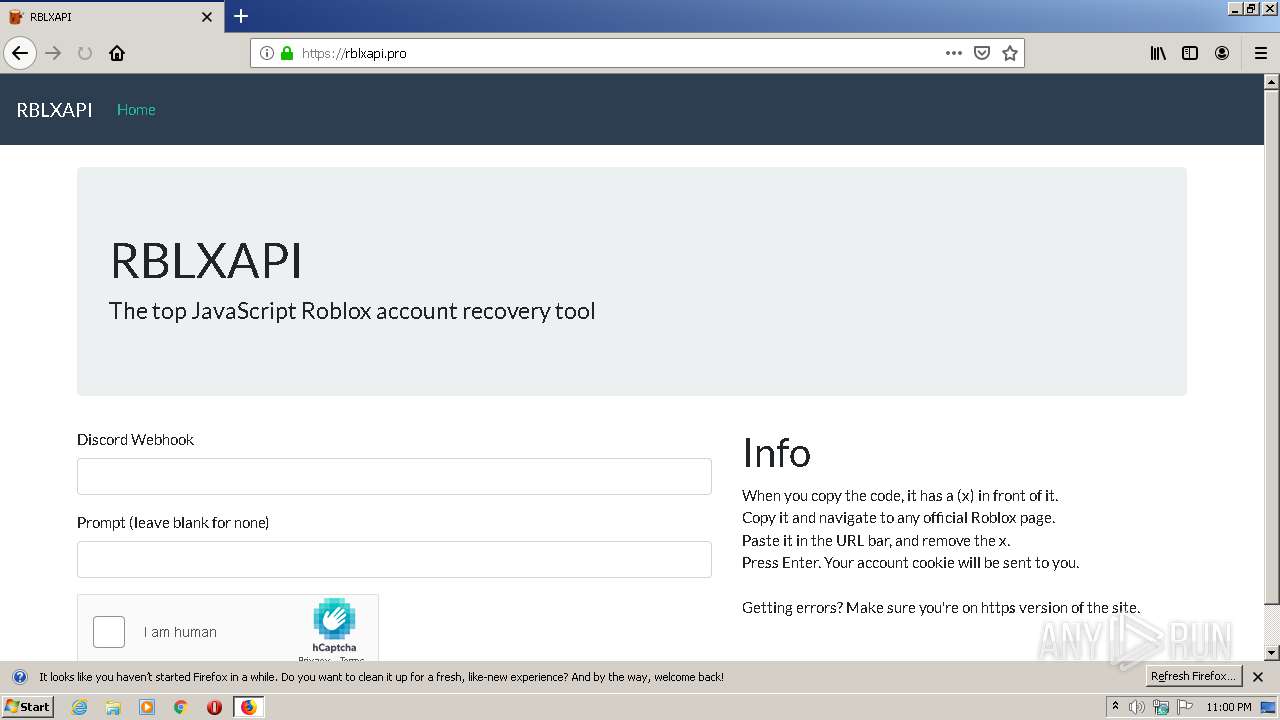
Task: Open Windows Explorer folder in taskbar
Action: point(113,707)
